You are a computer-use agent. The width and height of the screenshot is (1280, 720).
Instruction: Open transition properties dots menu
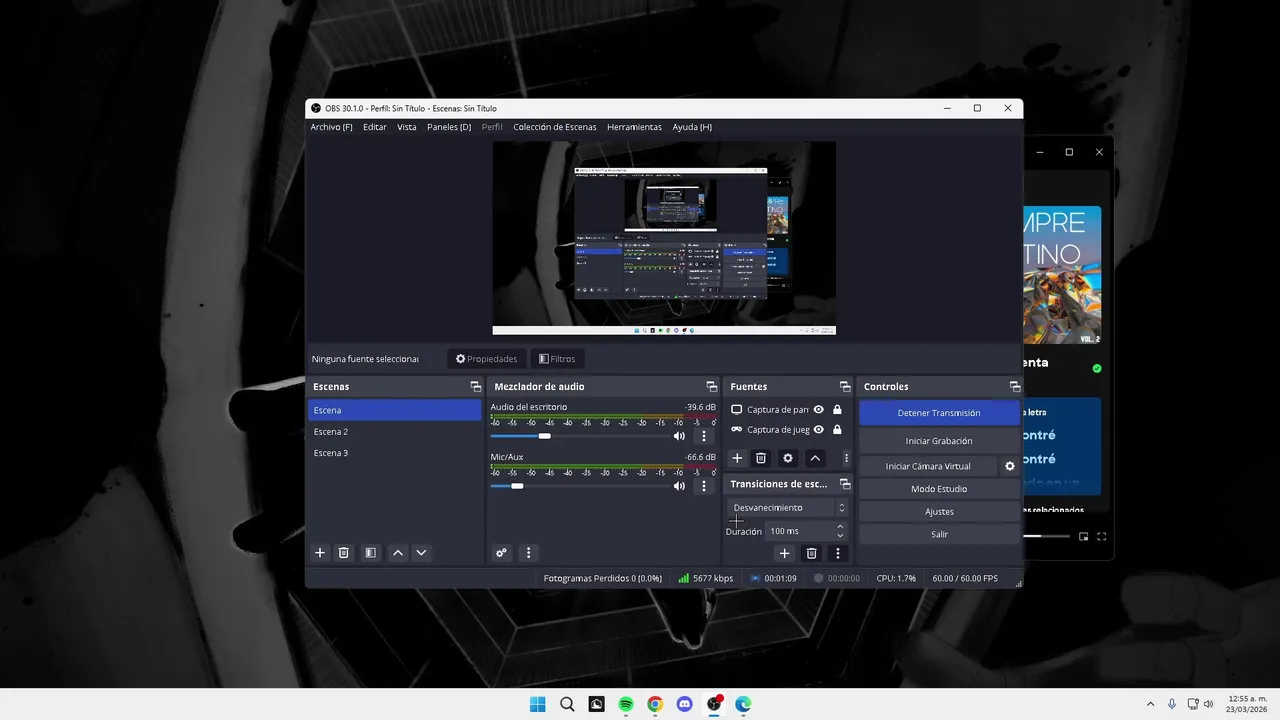(838, 553)
